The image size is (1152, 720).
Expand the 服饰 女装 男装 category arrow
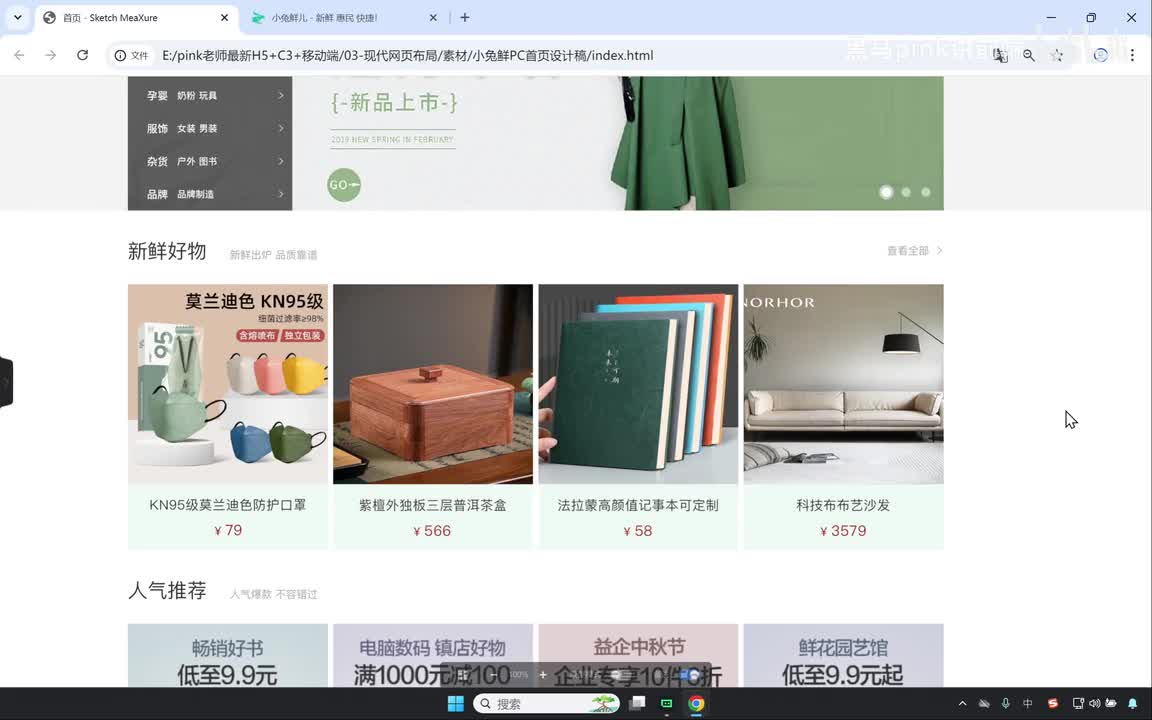(x=281, y=128)
